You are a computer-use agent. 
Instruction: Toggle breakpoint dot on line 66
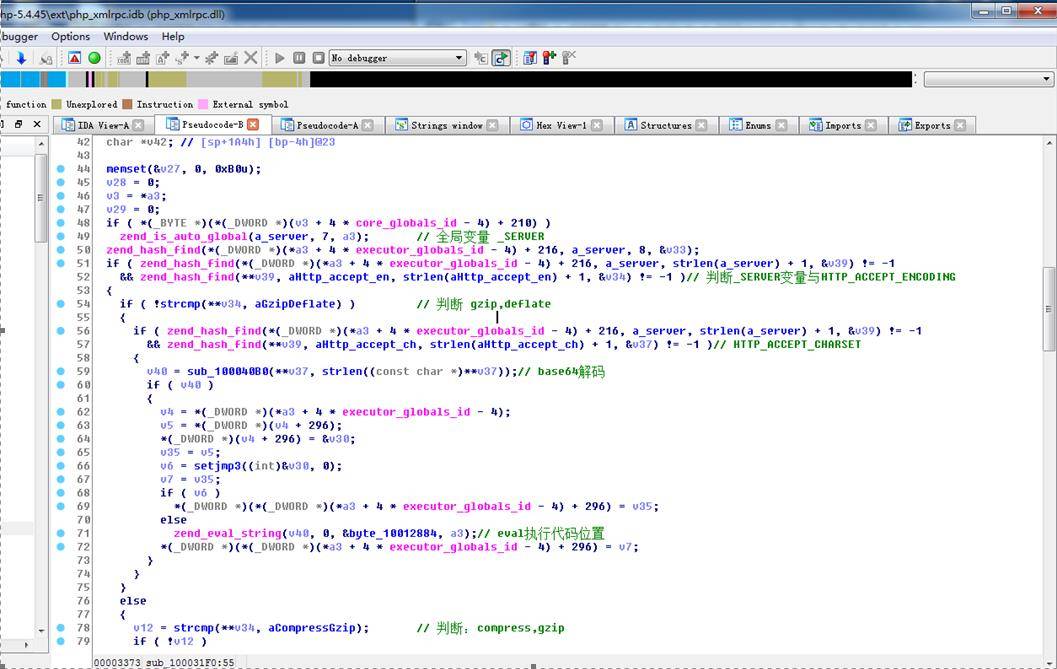(x=61, y=465)
